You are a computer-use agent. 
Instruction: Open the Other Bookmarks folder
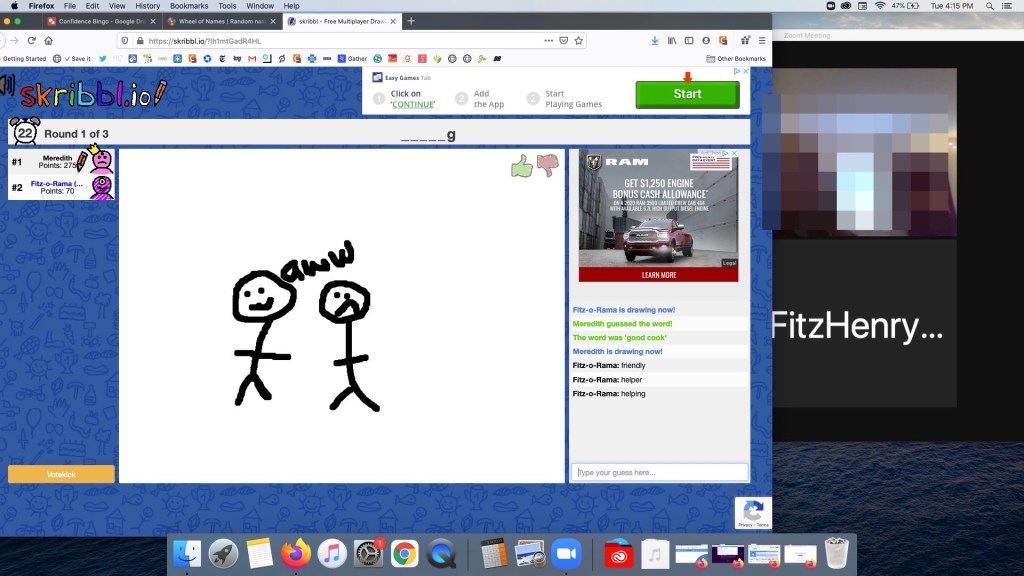(x=736, y=58)
